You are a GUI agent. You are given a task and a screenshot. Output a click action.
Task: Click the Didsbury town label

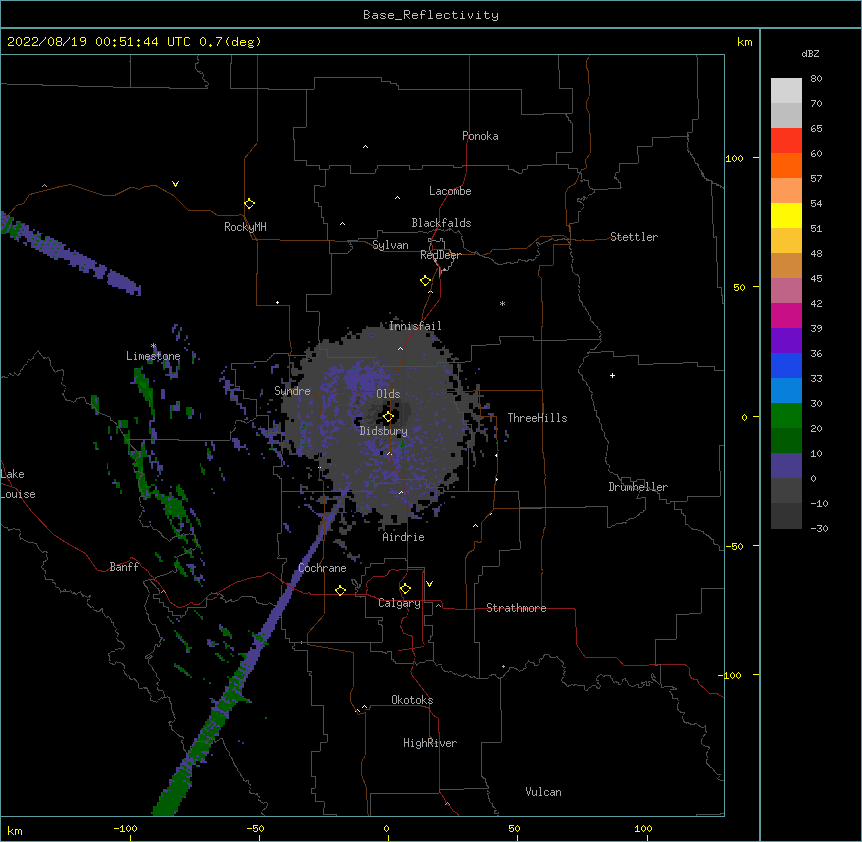coord(384,431)
